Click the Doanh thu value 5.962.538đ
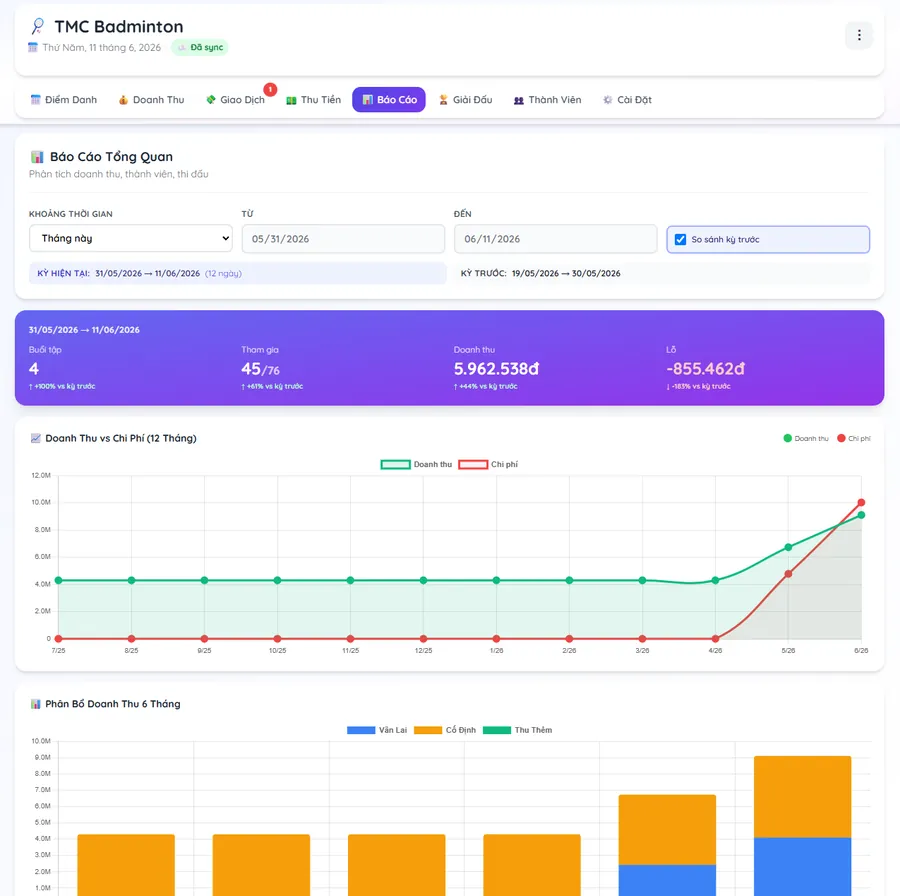 pos(496,369)
